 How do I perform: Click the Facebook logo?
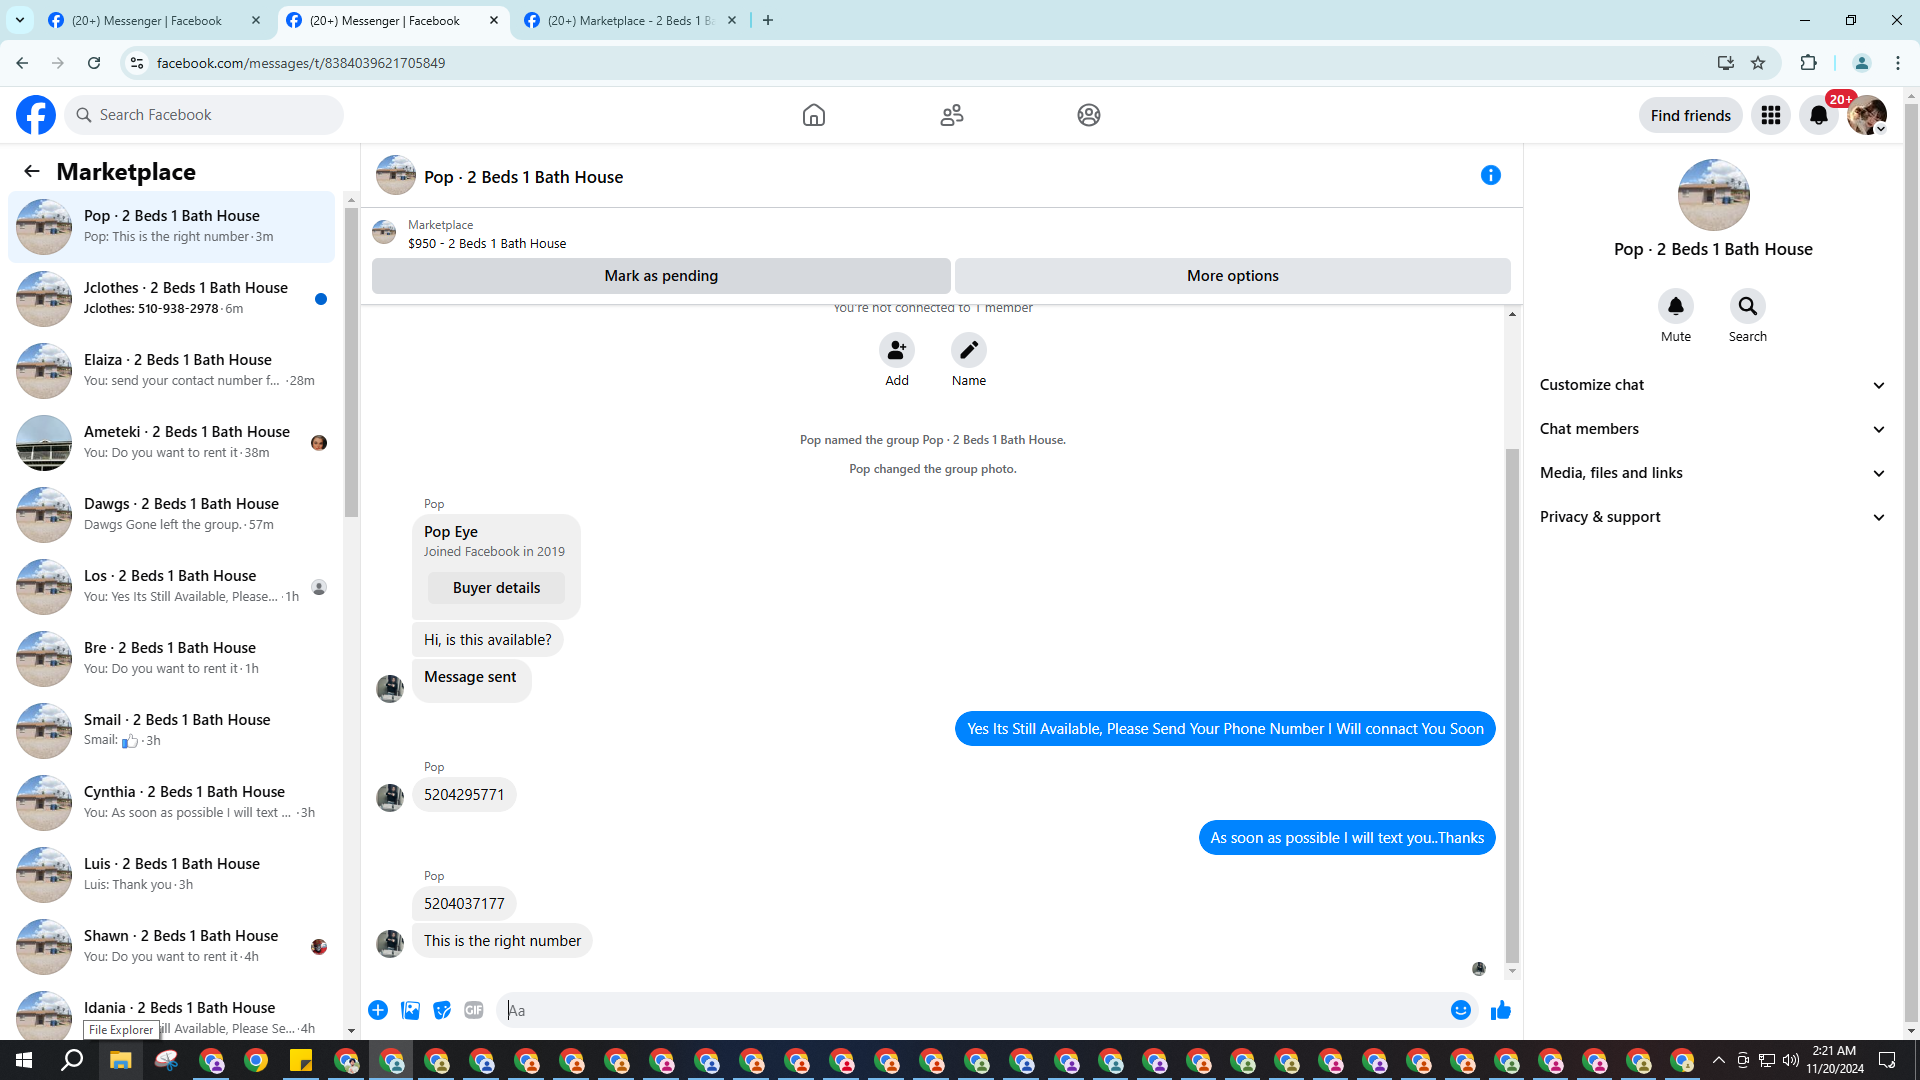(36, 115)
